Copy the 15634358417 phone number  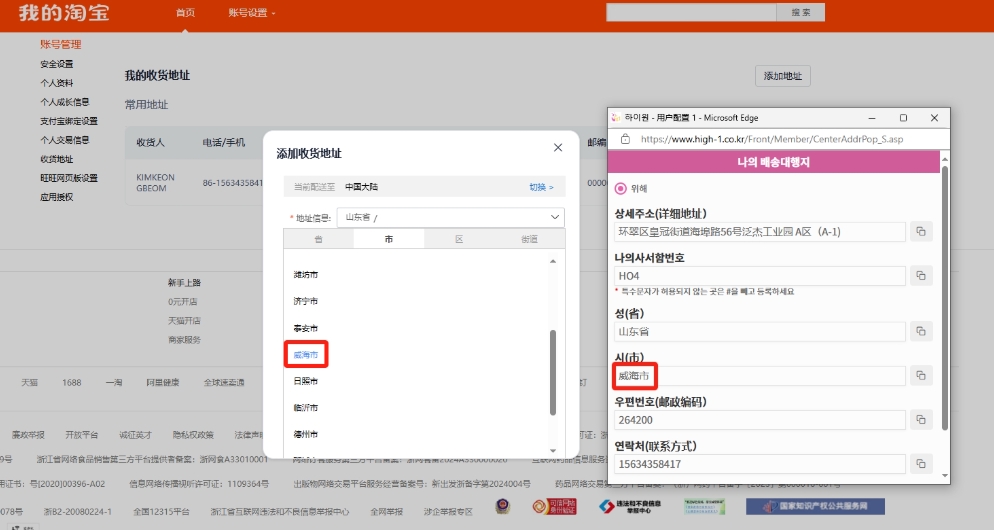[921, 463]
